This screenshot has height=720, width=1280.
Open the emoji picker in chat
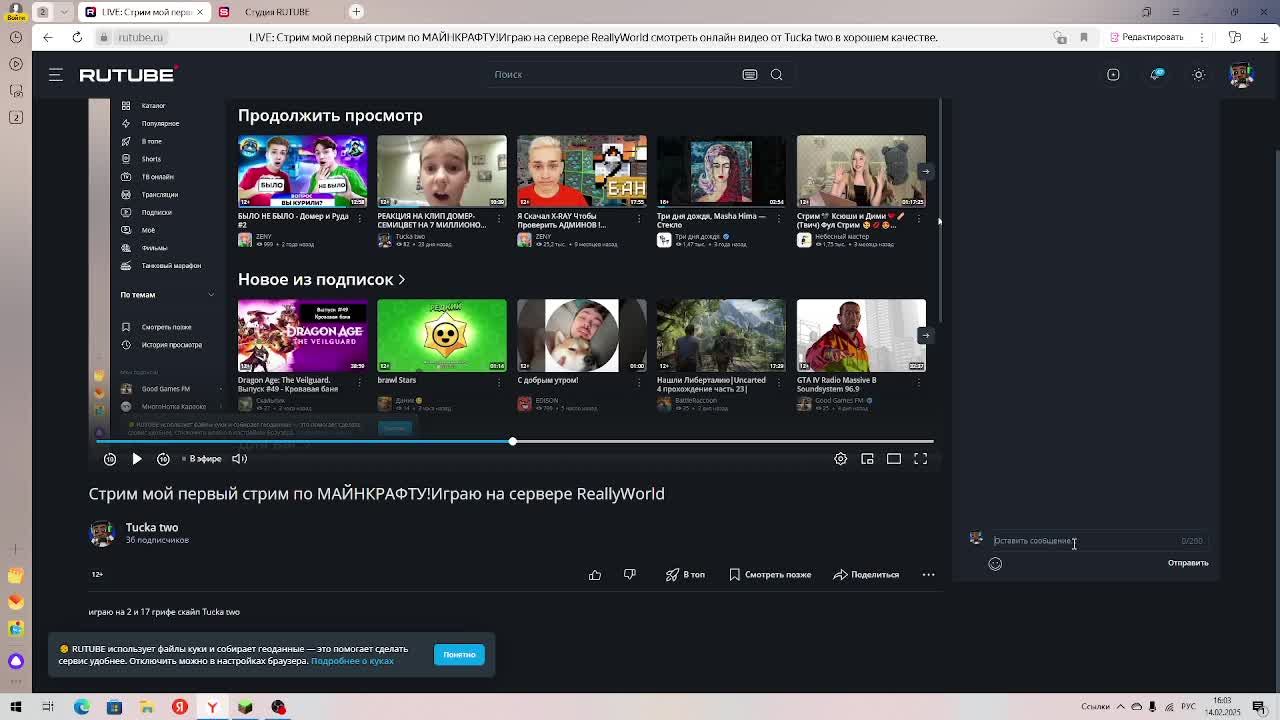[995, 564]
